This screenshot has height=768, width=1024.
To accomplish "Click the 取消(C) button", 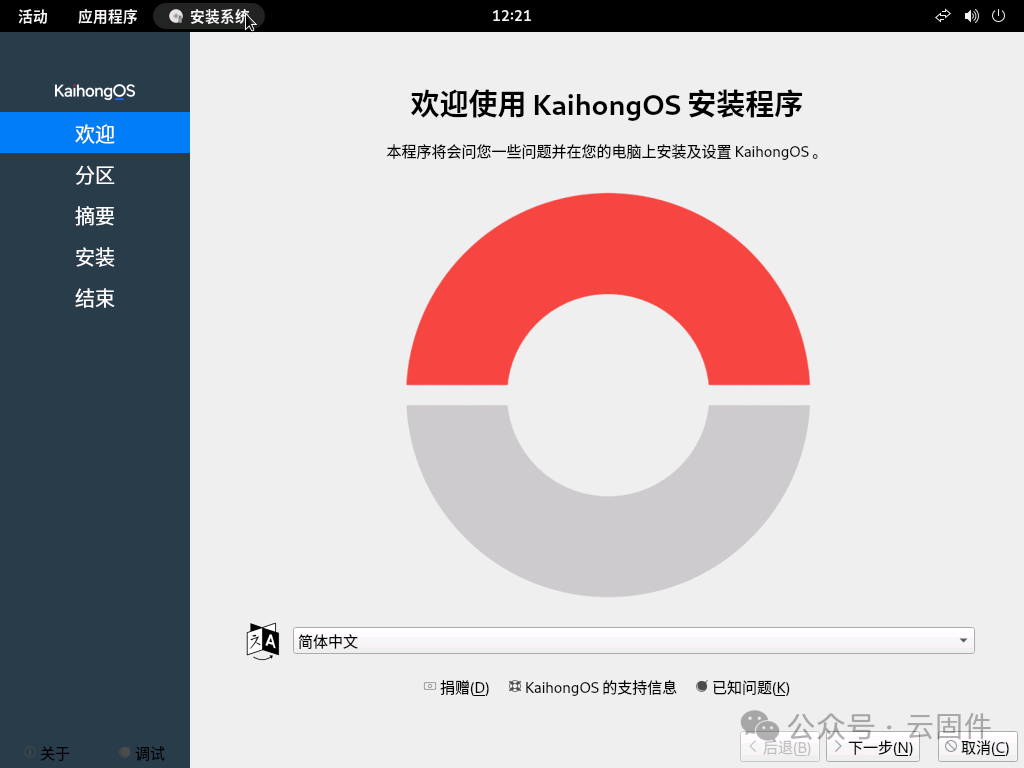I will pos(978,748).
